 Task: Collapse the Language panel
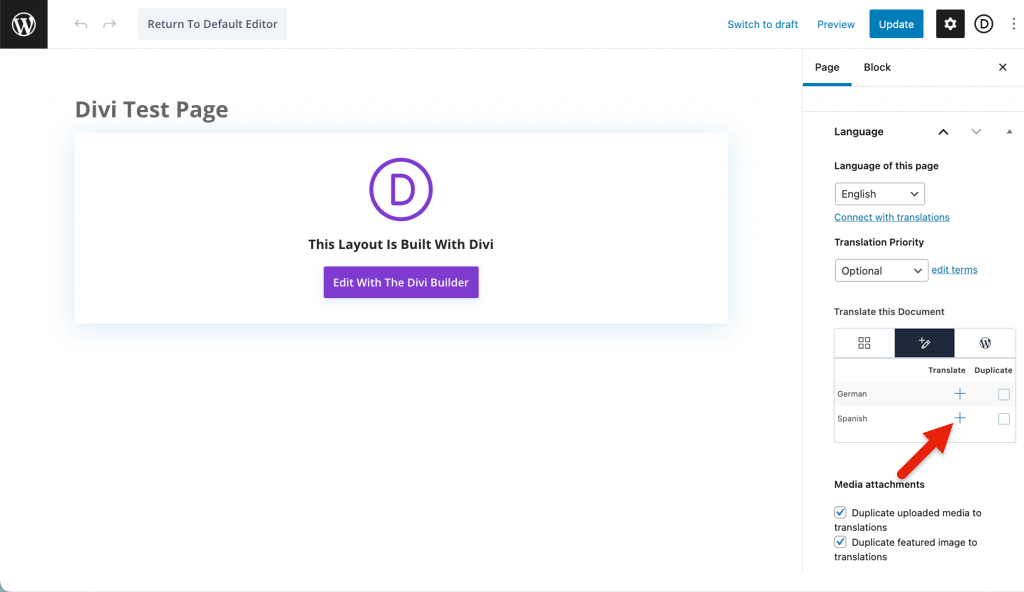pos(1009,132)
